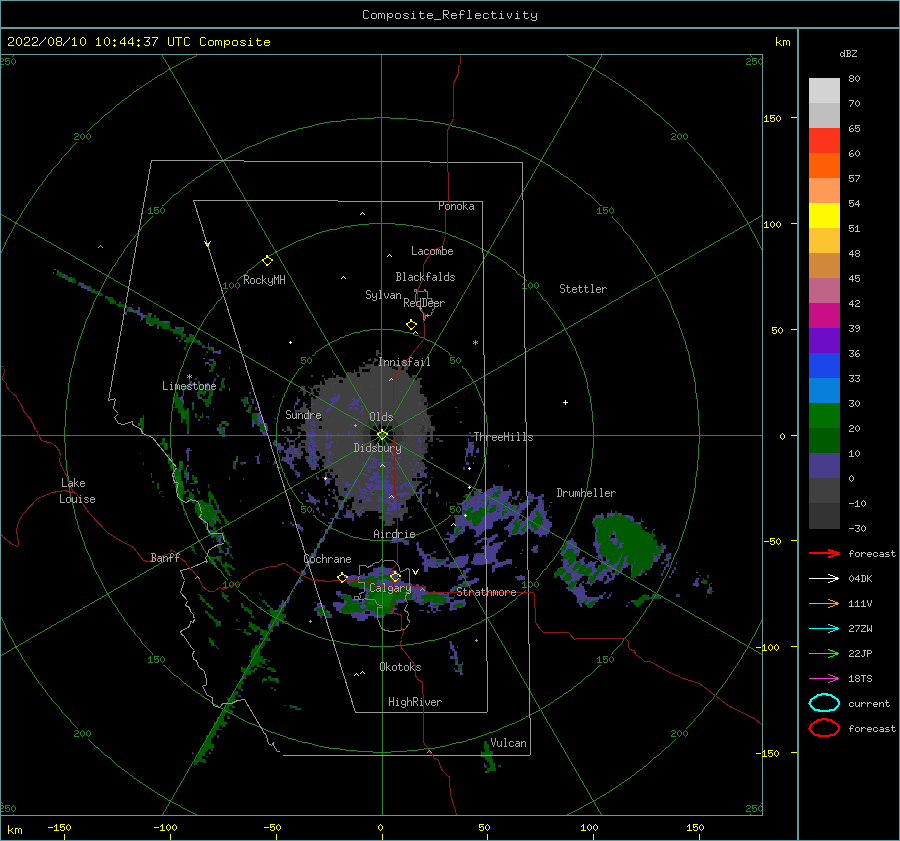Viewport: 900px width, 841px height.
Task: Click the Strathmore label
Action: pos(486,592)
